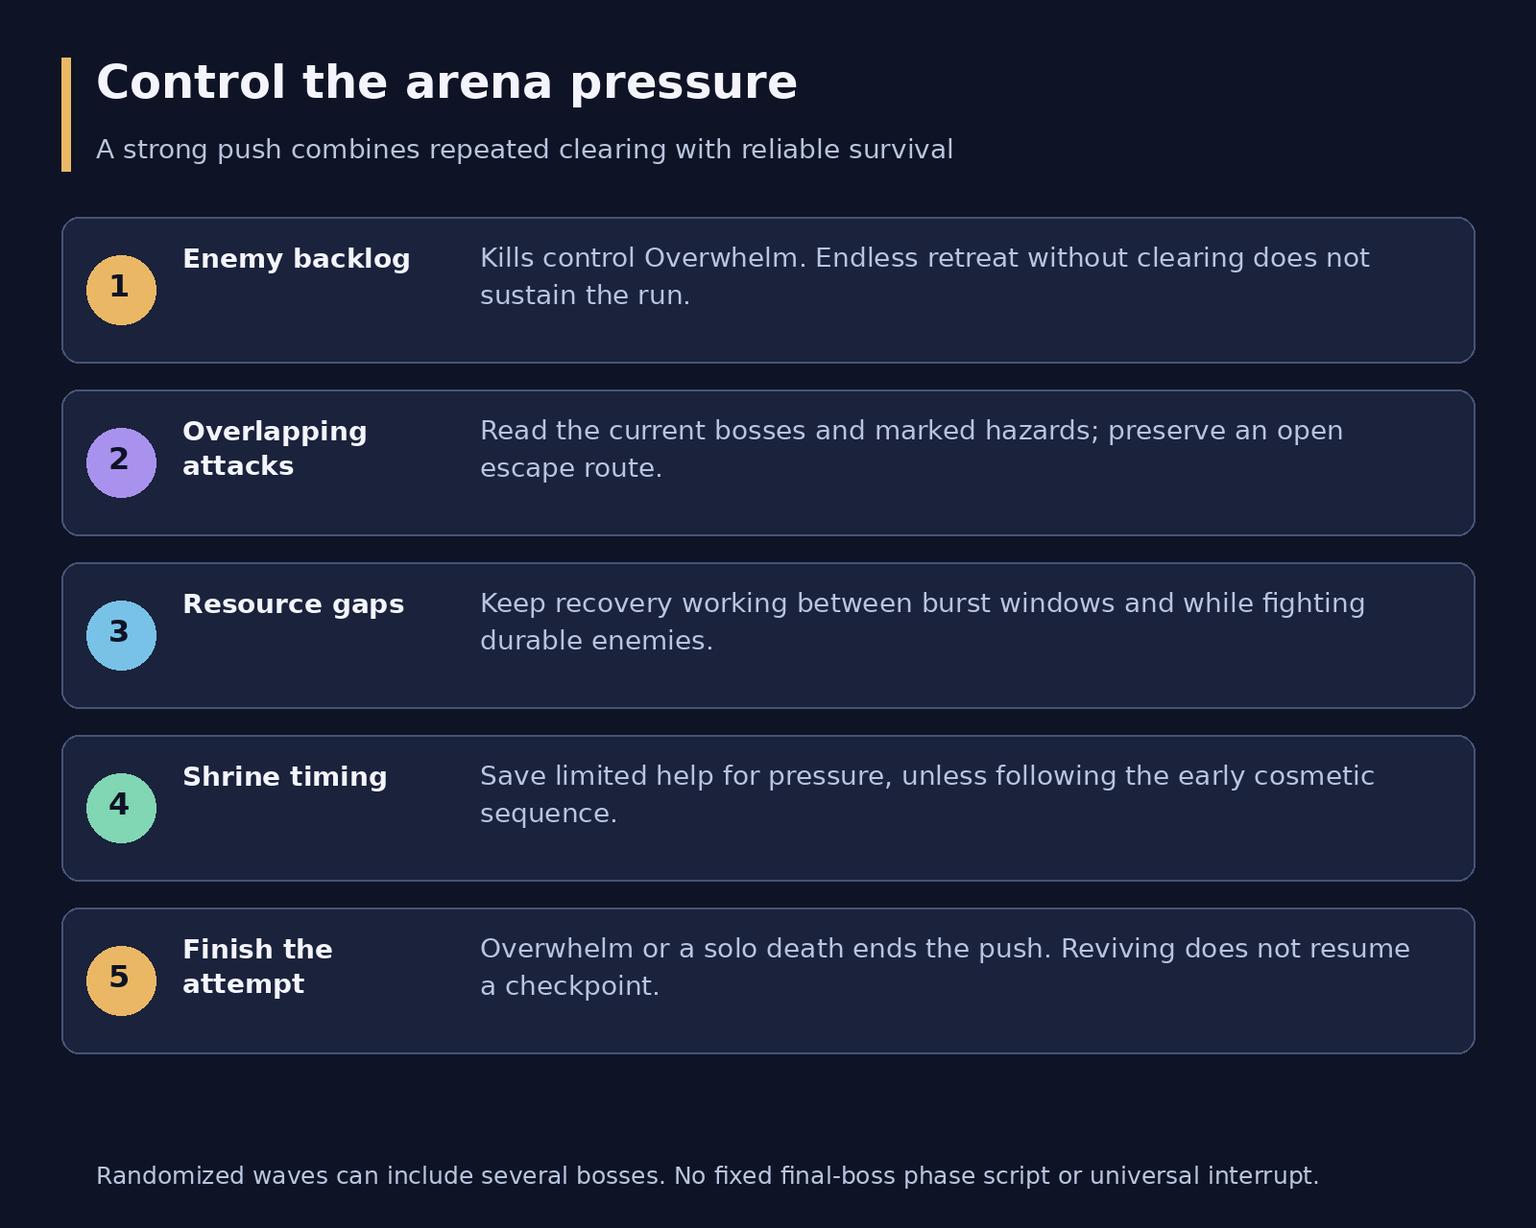
Task: Click the marked hazards escape route text
Action: 912,449
